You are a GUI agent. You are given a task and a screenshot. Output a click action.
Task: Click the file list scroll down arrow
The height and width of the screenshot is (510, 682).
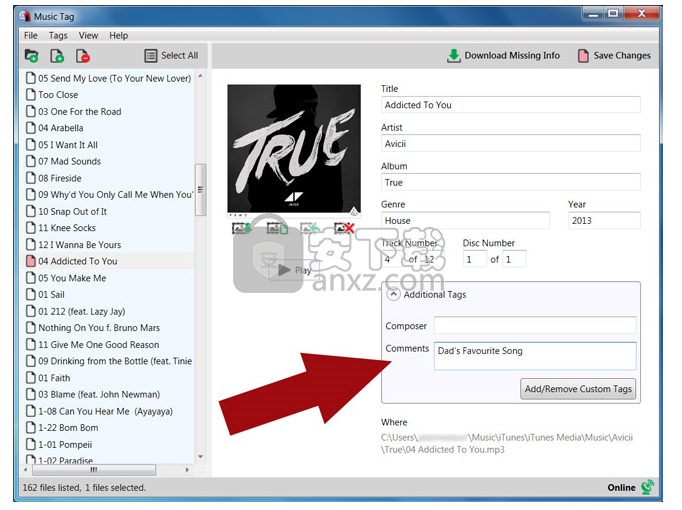pos(200,457)
